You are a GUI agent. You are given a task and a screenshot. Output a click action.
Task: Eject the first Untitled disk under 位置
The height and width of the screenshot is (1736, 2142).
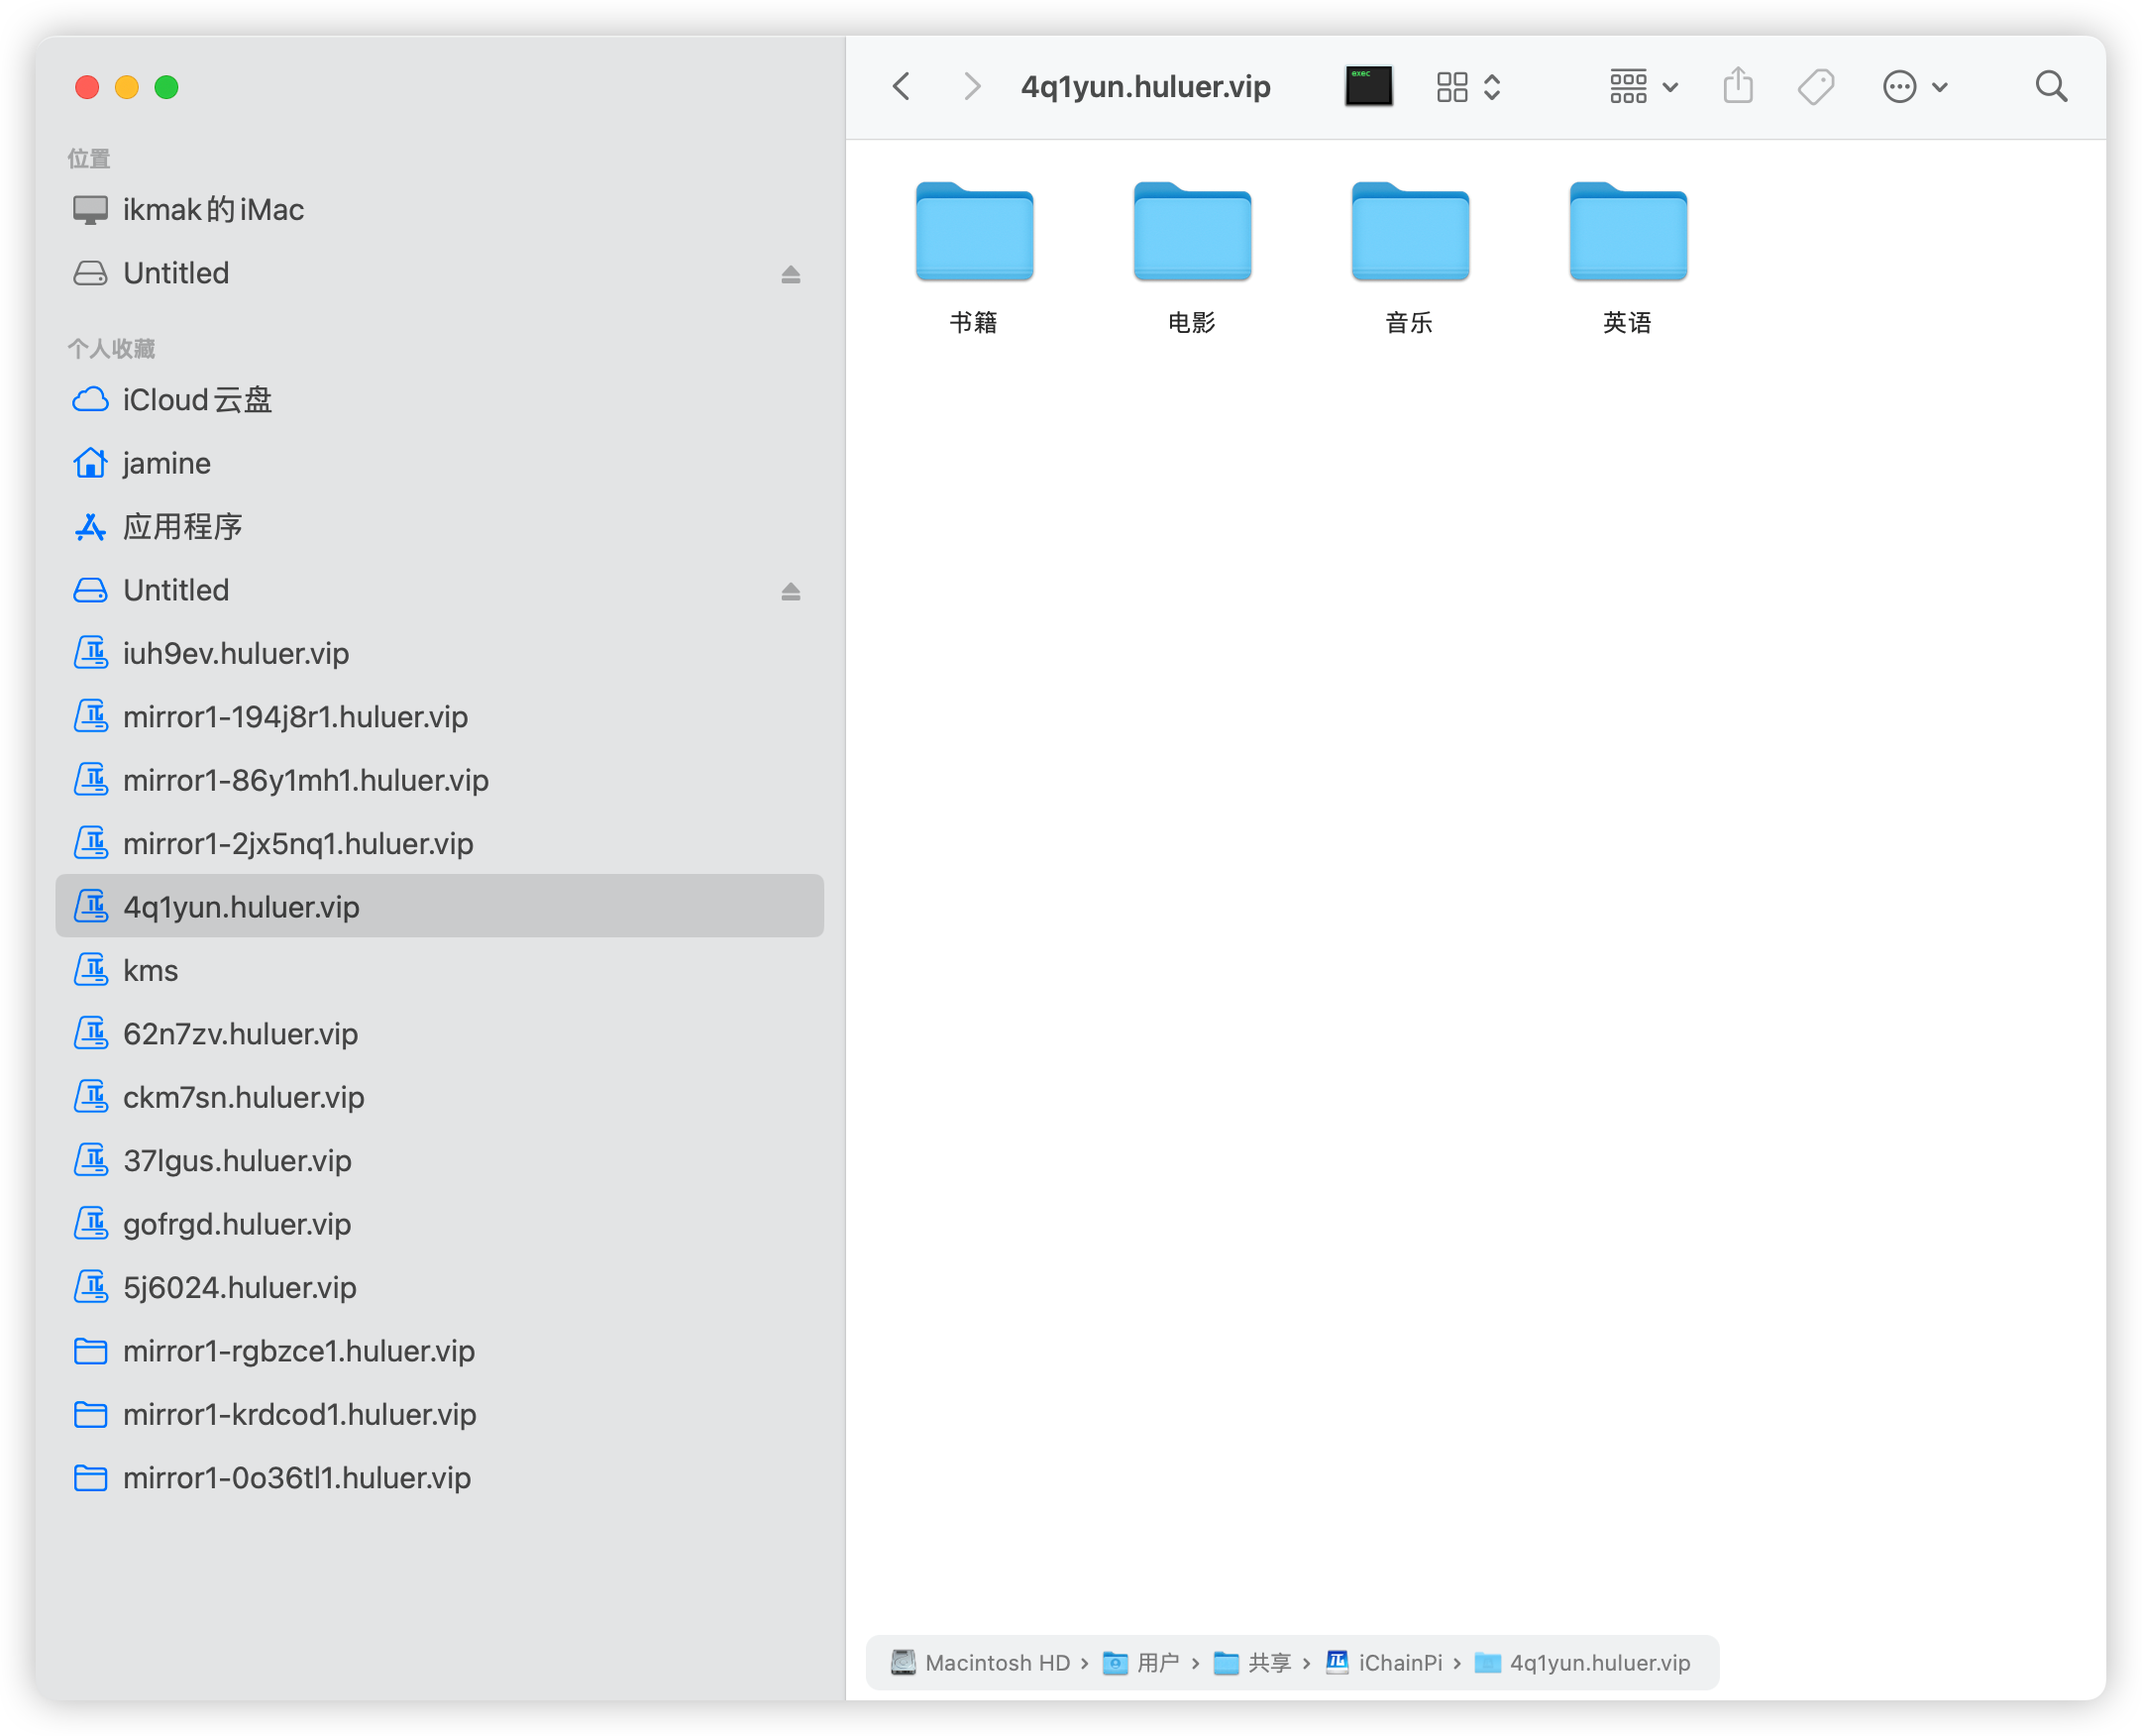790,274
